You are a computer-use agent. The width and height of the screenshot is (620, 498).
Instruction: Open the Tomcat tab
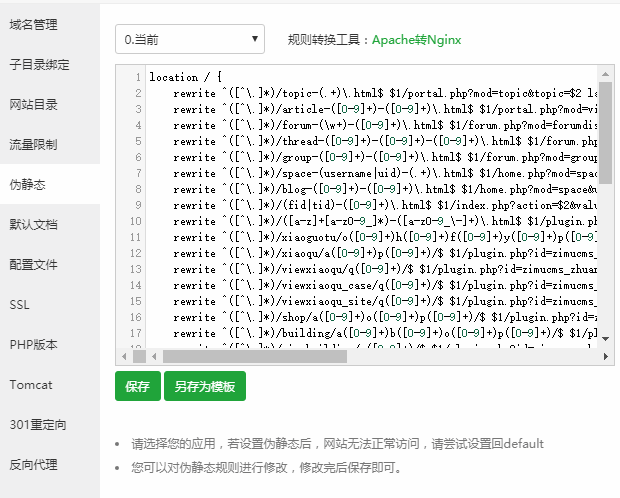point(50,384)
